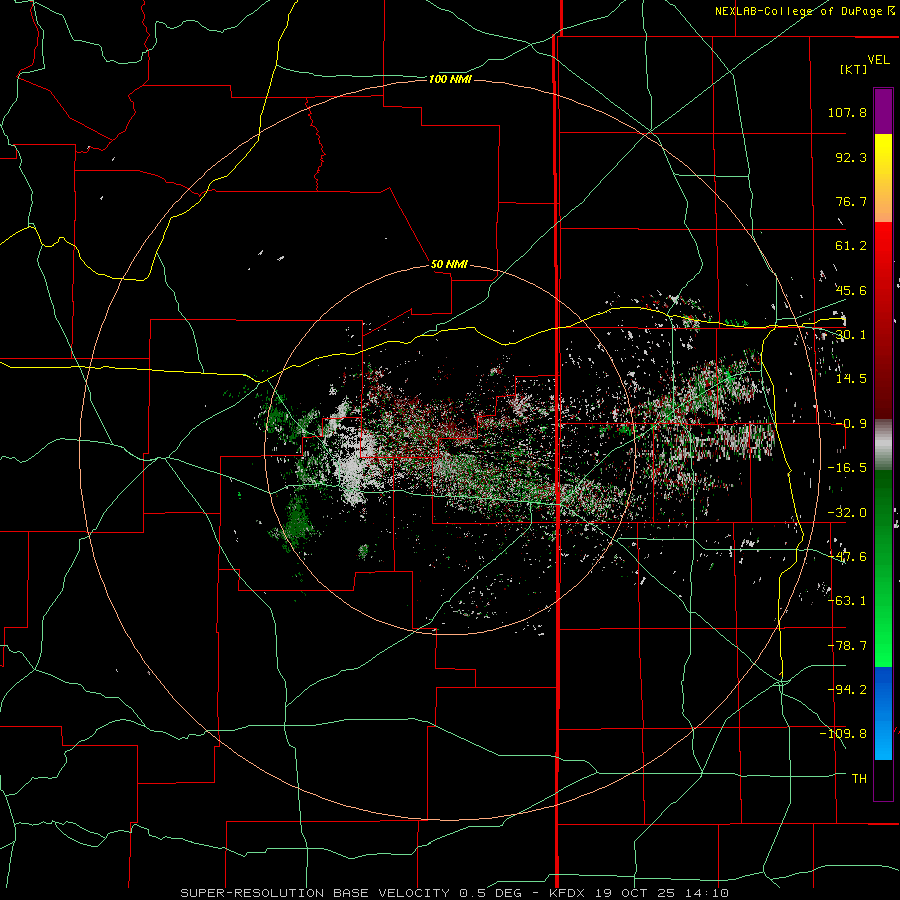Screen dimensions: 900x900
Task: Click the -63.1 legend value
Action: [847, 601]
